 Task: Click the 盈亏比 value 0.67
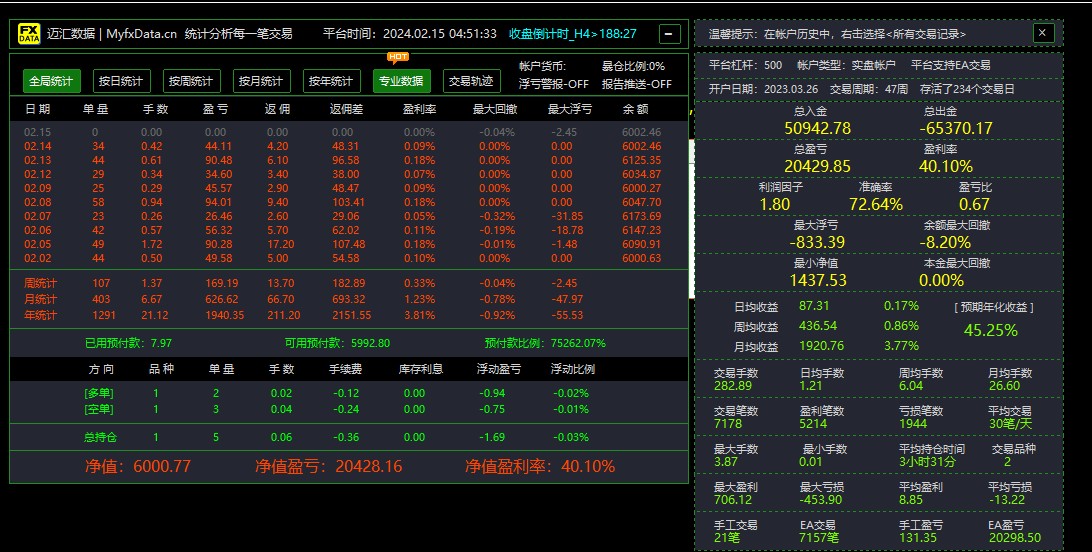pos(974,205)
